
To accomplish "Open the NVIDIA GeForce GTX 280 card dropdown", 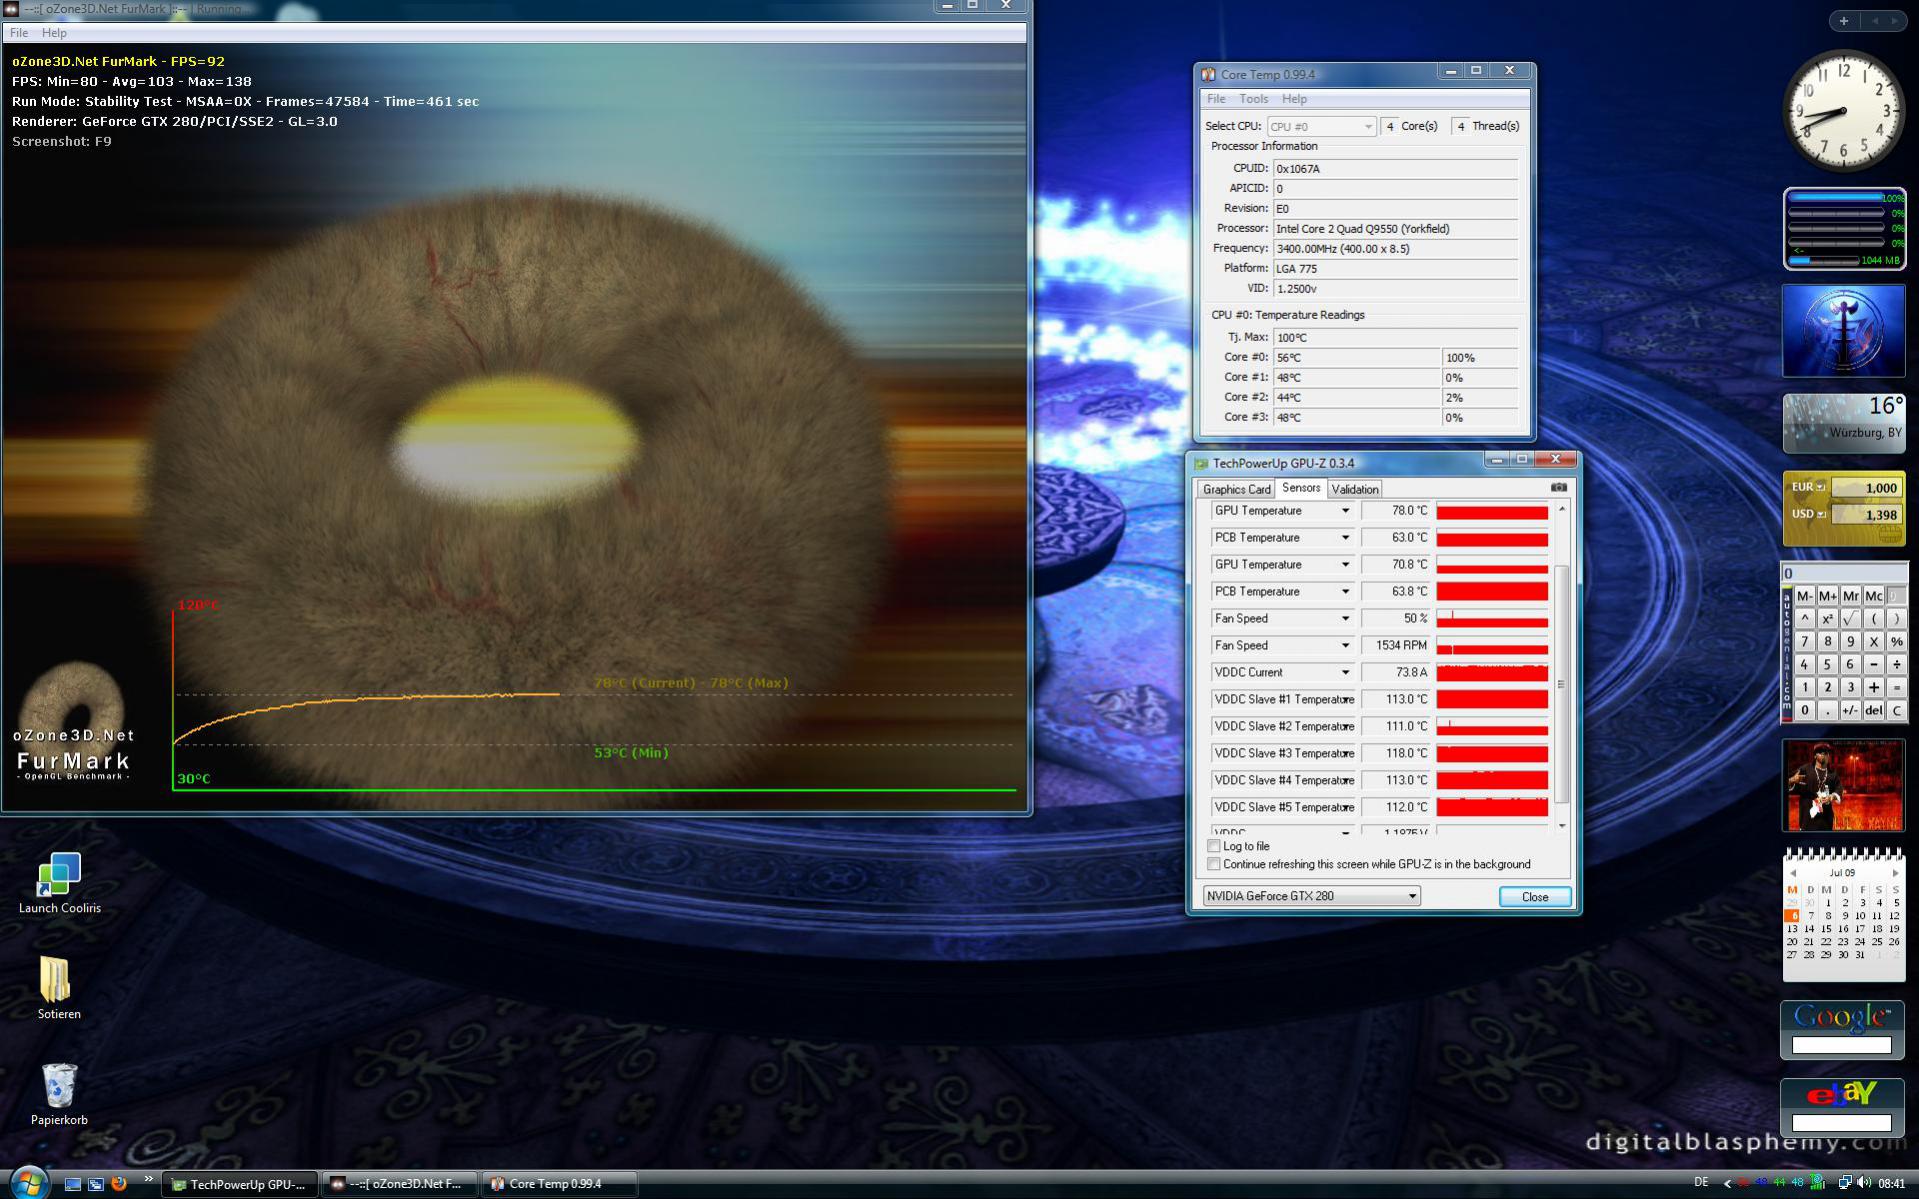I will (1311, 896).
